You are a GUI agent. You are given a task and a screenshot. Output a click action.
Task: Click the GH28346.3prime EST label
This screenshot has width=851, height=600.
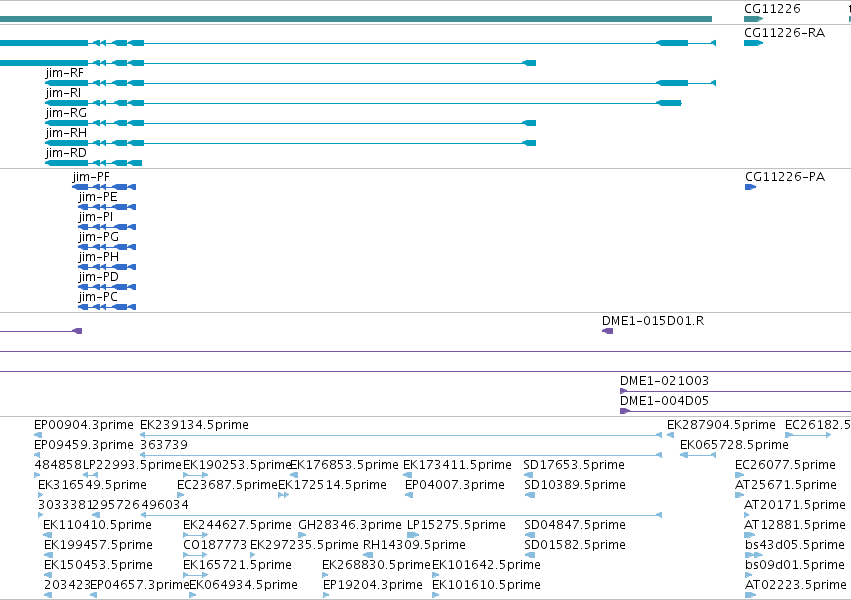[350, 526]
